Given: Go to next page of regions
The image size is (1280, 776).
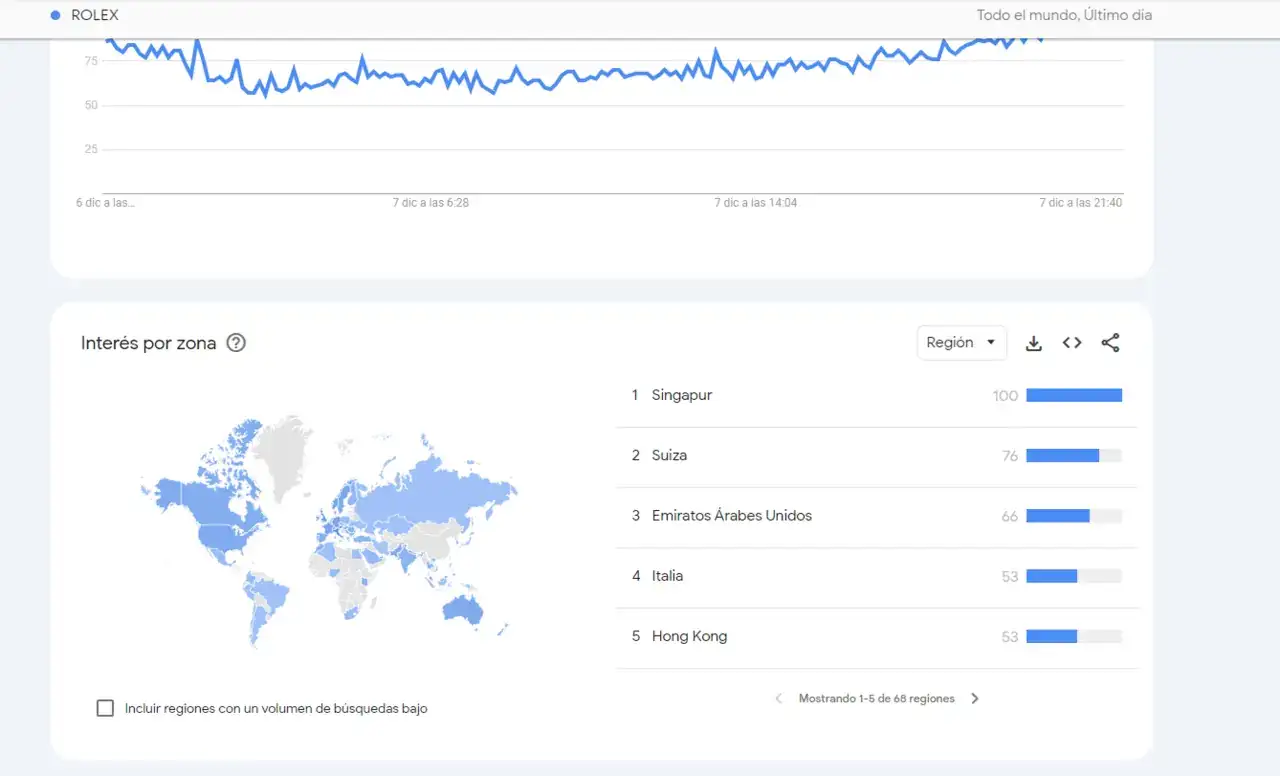Looking at the screenshot, I should tap(975, 699).
